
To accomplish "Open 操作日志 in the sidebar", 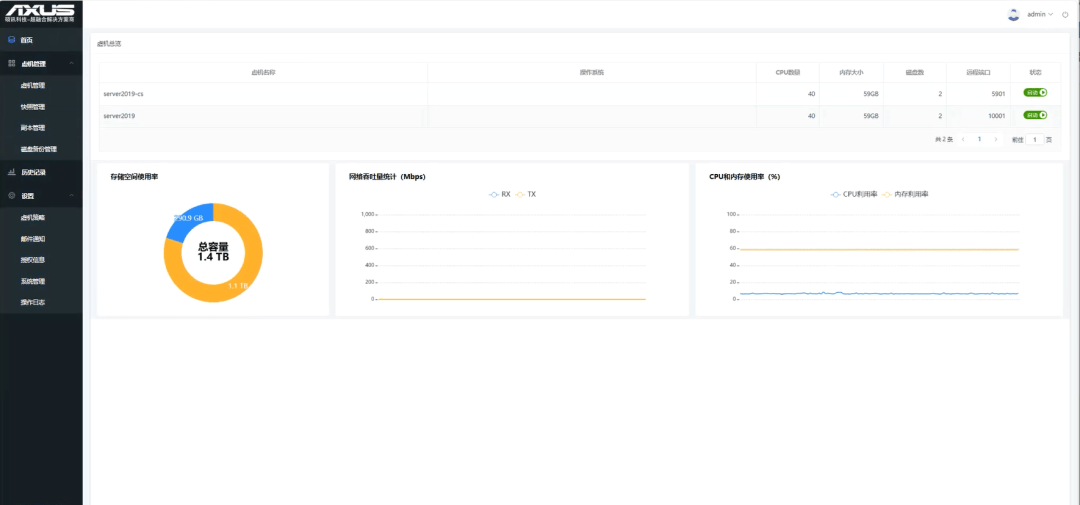I will click(x=33, y=302).
